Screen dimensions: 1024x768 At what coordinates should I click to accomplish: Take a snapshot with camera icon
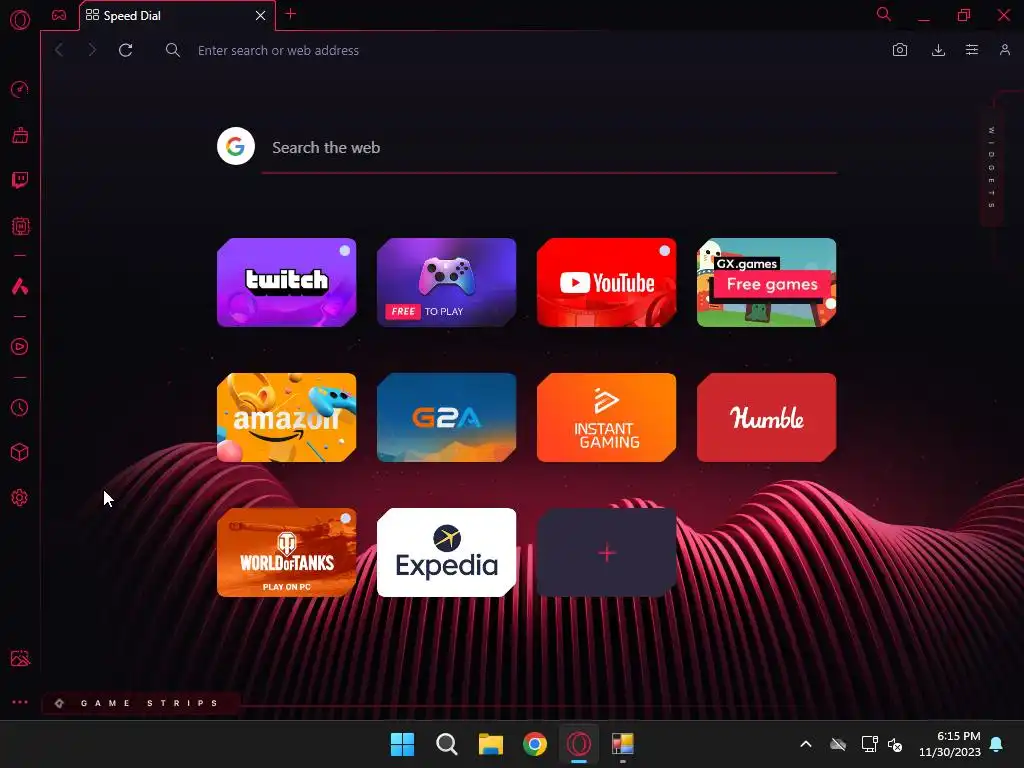[x=900, y=50]
